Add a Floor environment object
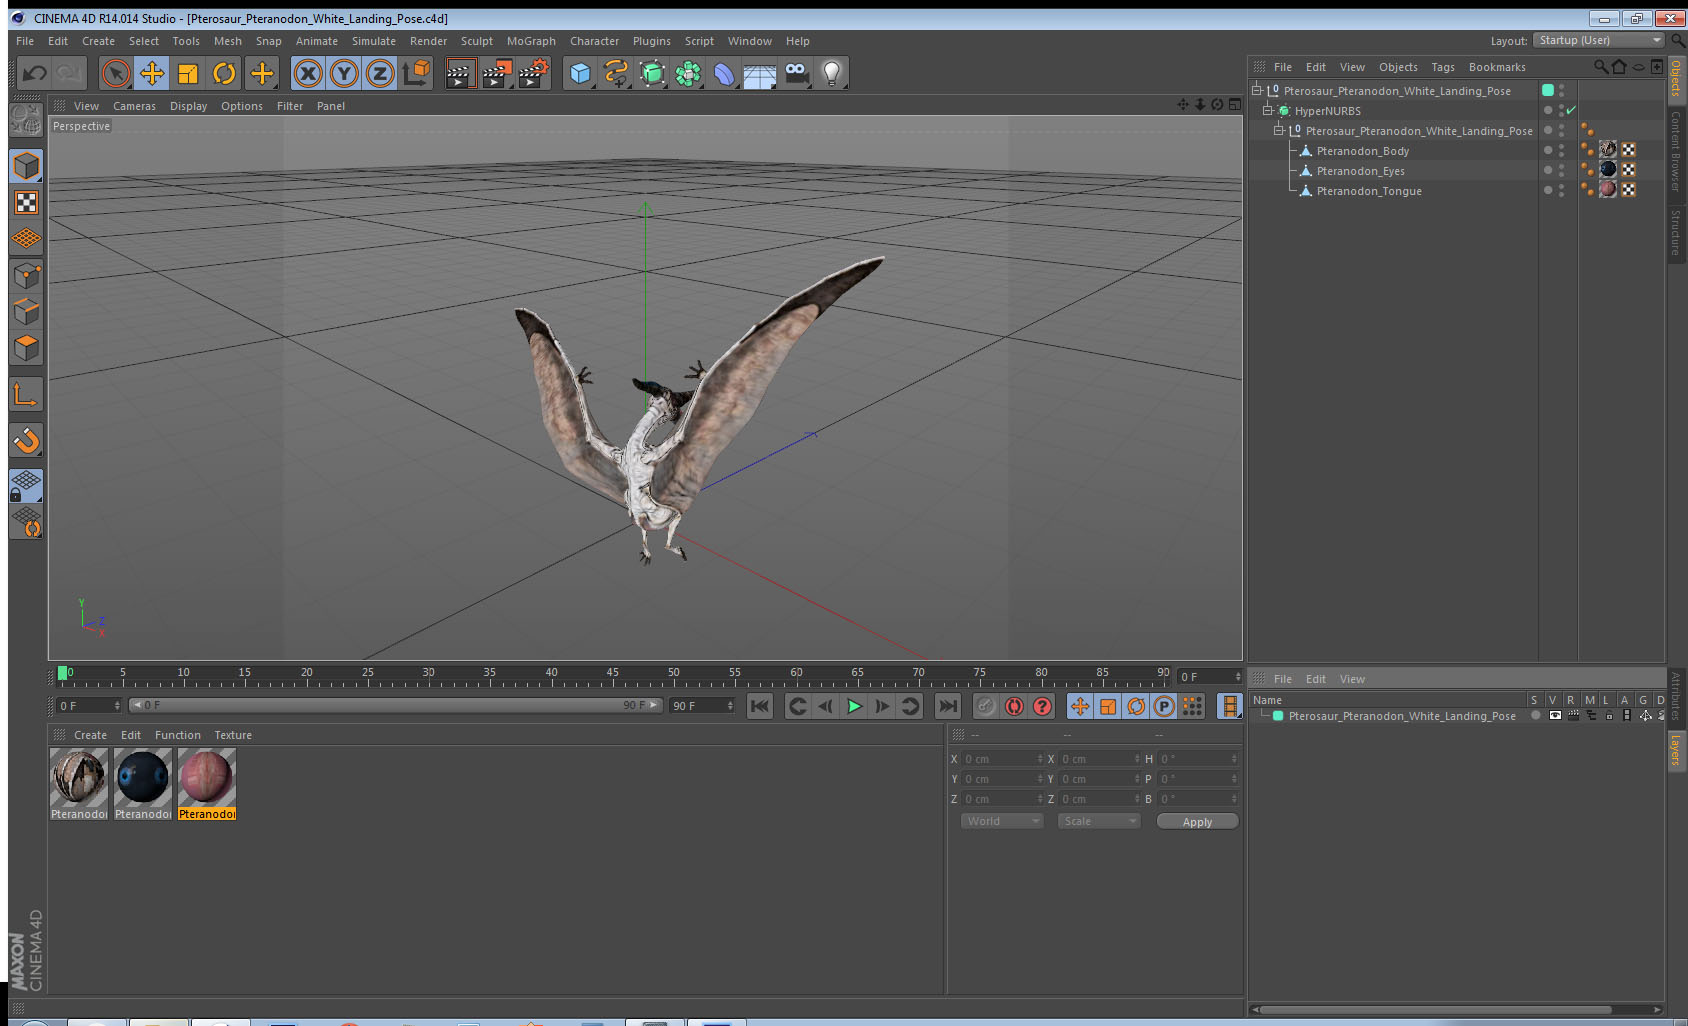The width and height of the screenshot is (1688, 1026). pyautogui.click(x=760, y=73)
